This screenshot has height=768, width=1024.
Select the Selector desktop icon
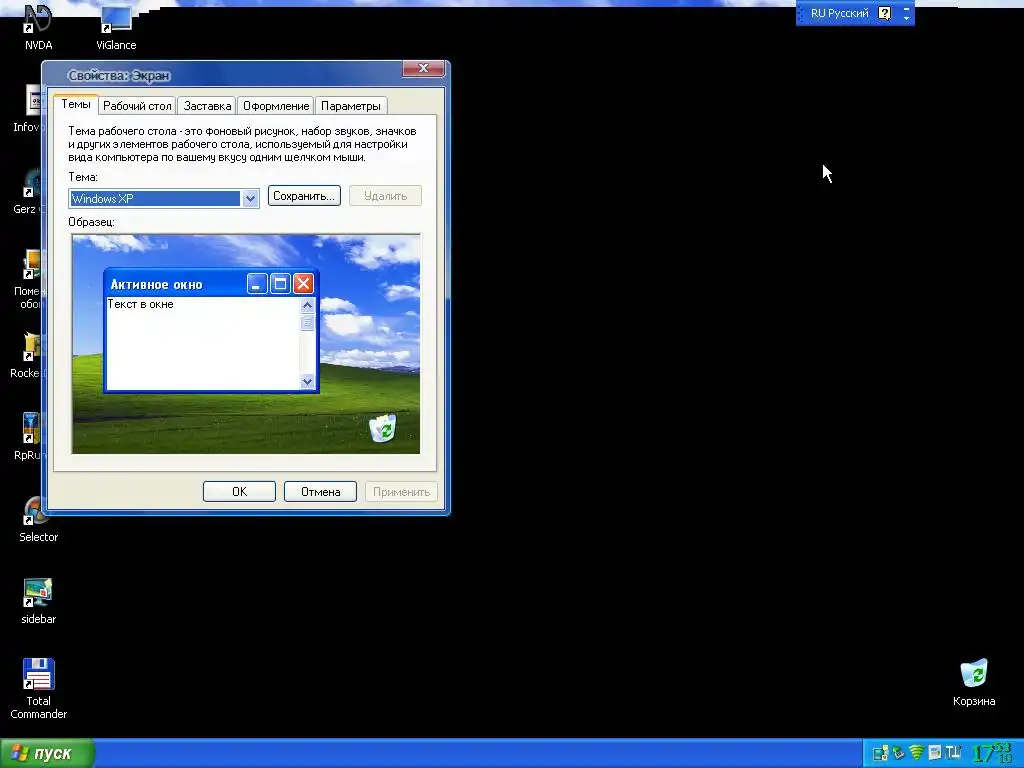tap(38, 520)
